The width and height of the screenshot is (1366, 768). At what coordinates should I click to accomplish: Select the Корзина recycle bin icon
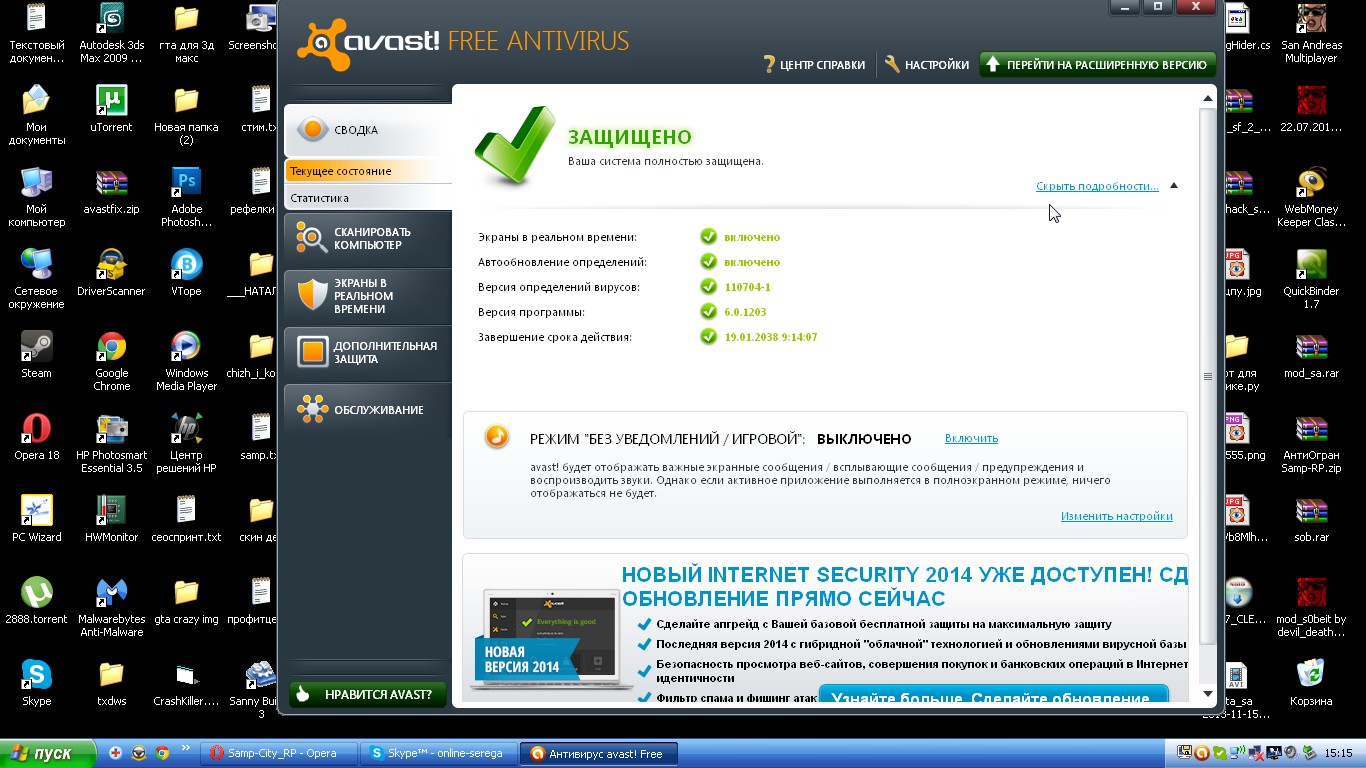pyautogui.click(x=1311, y=682)
